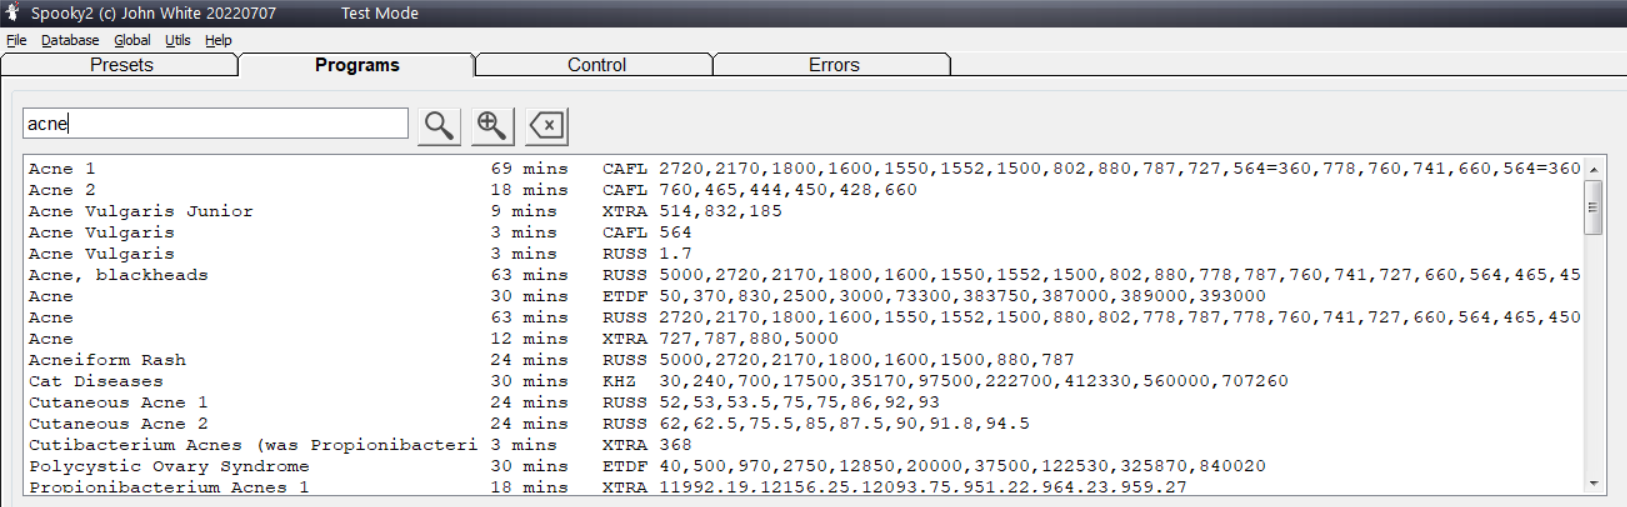Select the Polycystic Ovary Syndrome program

tap(169, 466)
